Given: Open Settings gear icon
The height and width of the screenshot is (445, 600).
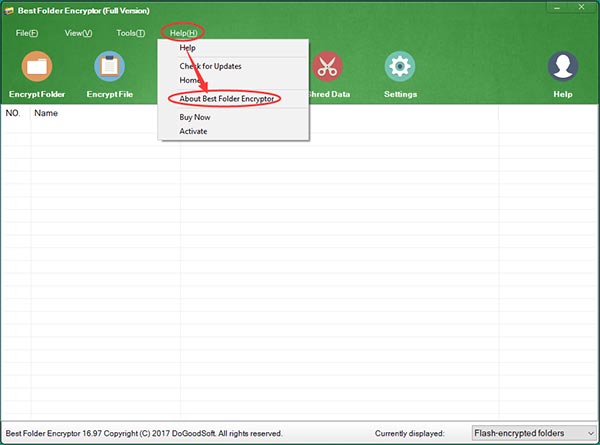Looking at the screenshot, I should (x=400, y=66).
